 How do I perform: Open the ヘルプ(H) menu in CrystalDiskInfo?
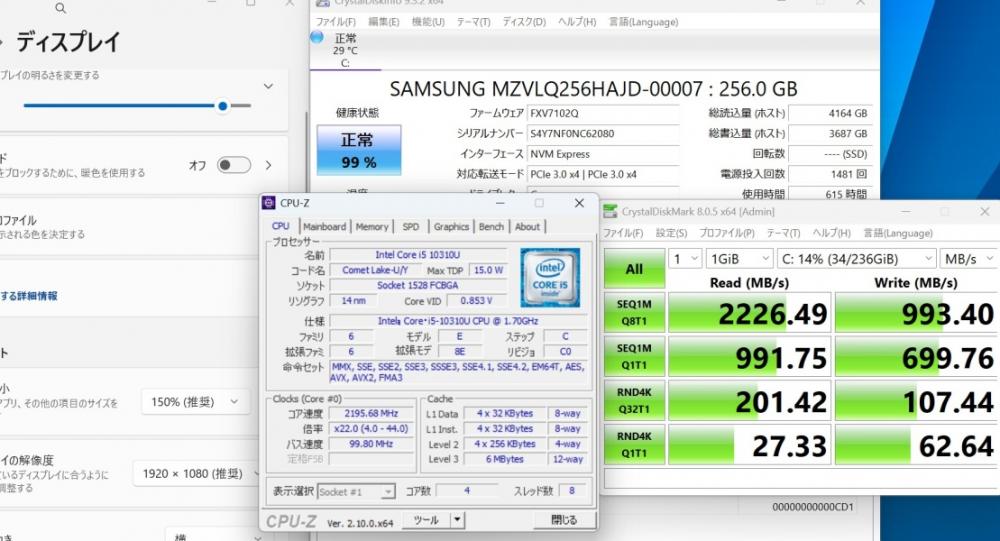coord(577,22)
